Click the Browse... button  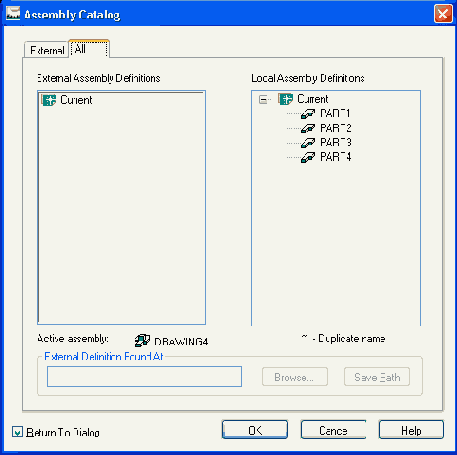(295, 377)
